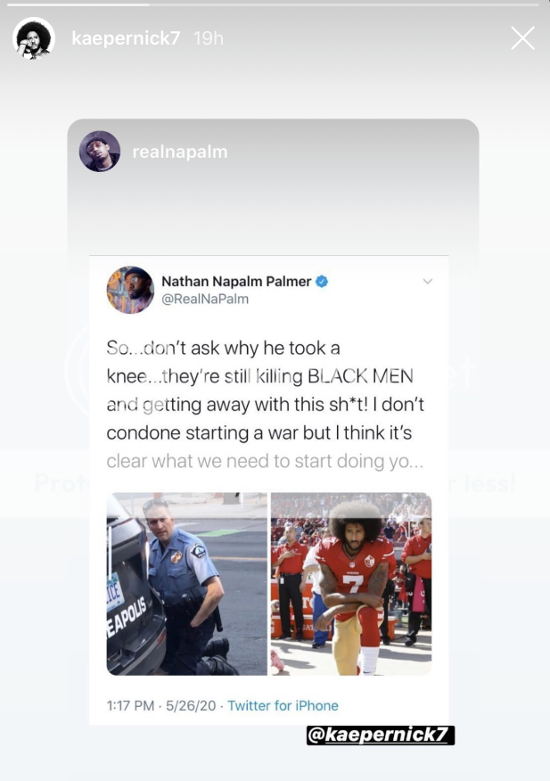Click the blue verified badge icon
Viewport: 550px width, 781px height.
322,281
